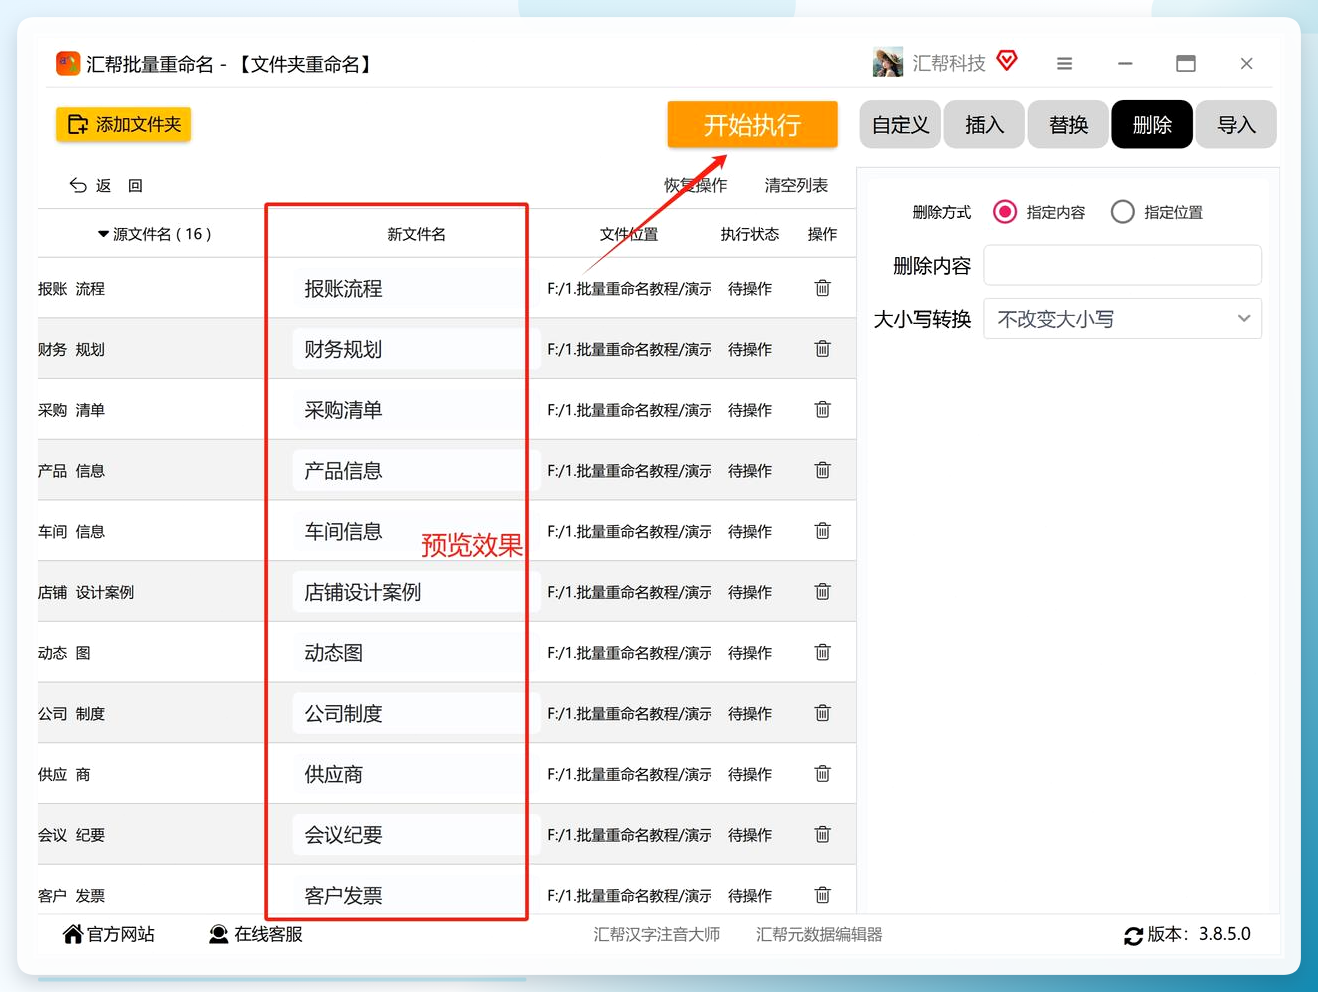Switch to the 删除 tab
Screen dimensions: 1318x992
[1152, 125]
